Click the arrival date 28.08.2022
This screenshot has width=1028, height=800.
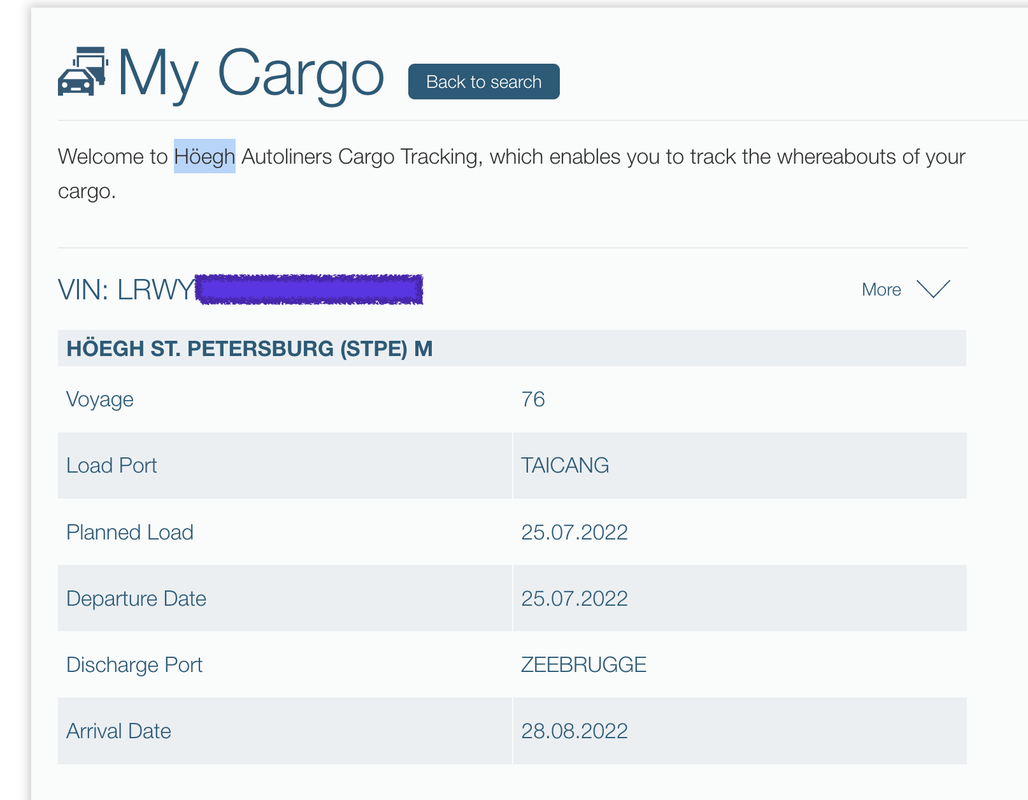(574, 731)
